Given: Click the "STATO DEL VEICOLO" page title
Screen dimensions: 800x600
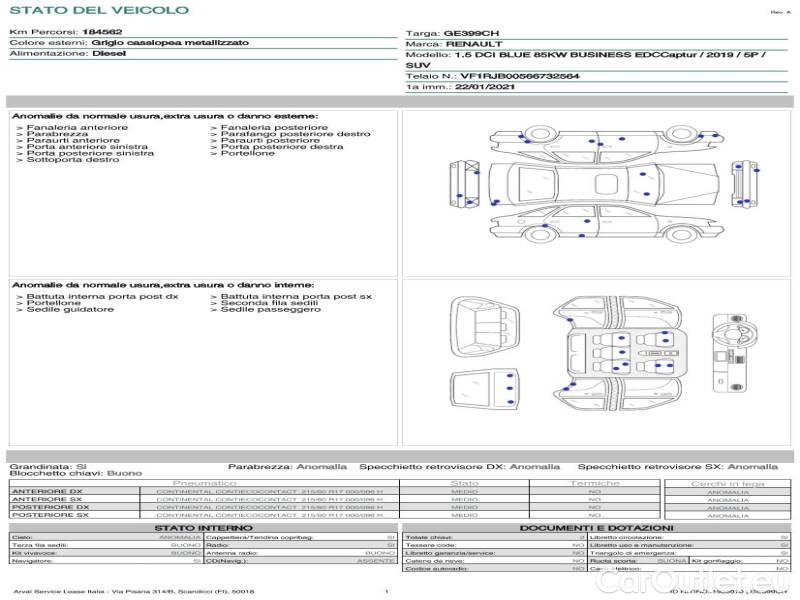Looking at the screenshot, I should 99,10.
